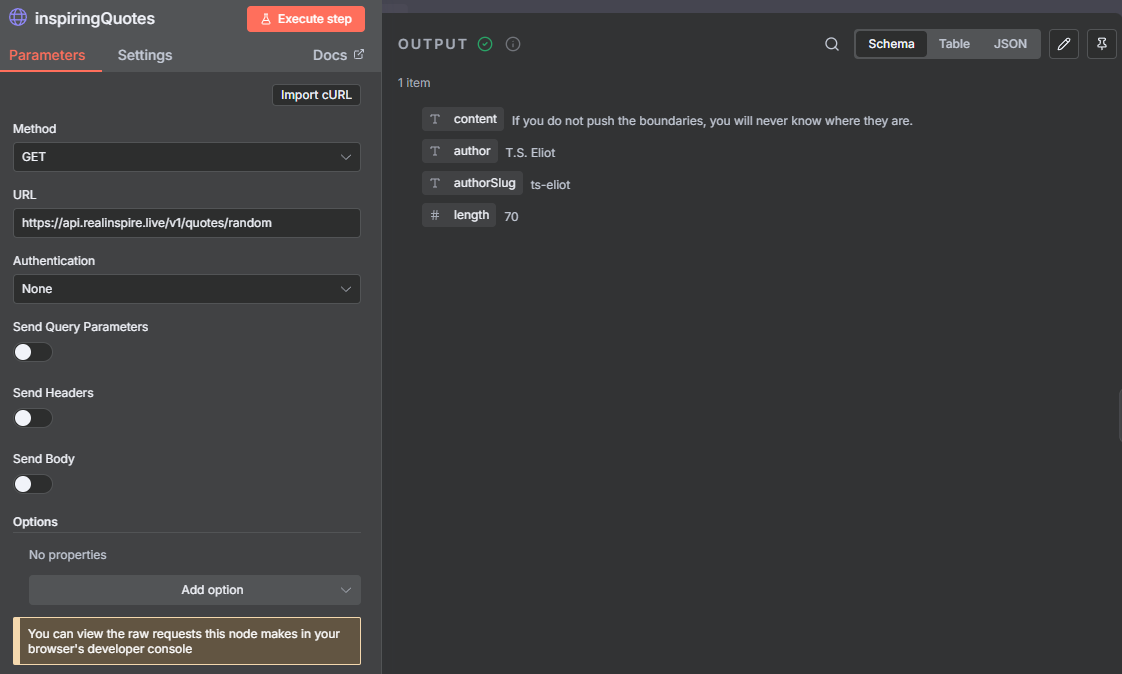Click the green success checkmark icon

coord(485,44)
